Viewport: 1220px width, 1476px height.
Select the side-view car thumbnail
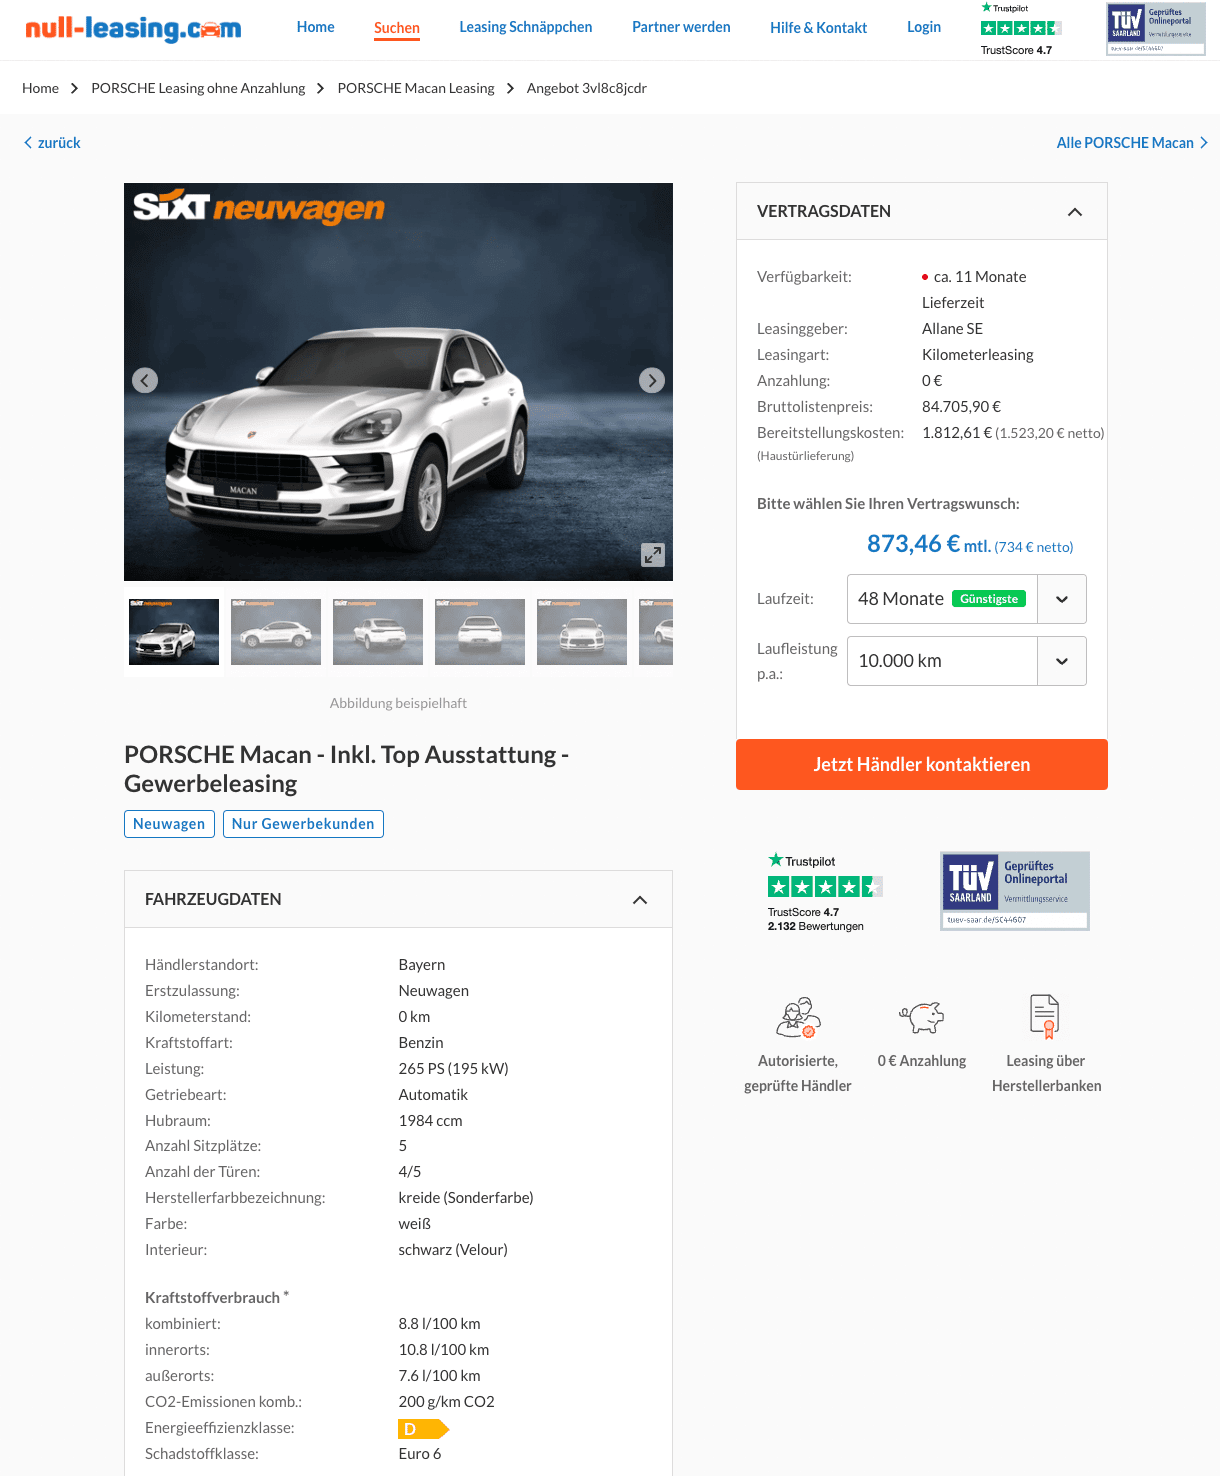coord(276,632)
